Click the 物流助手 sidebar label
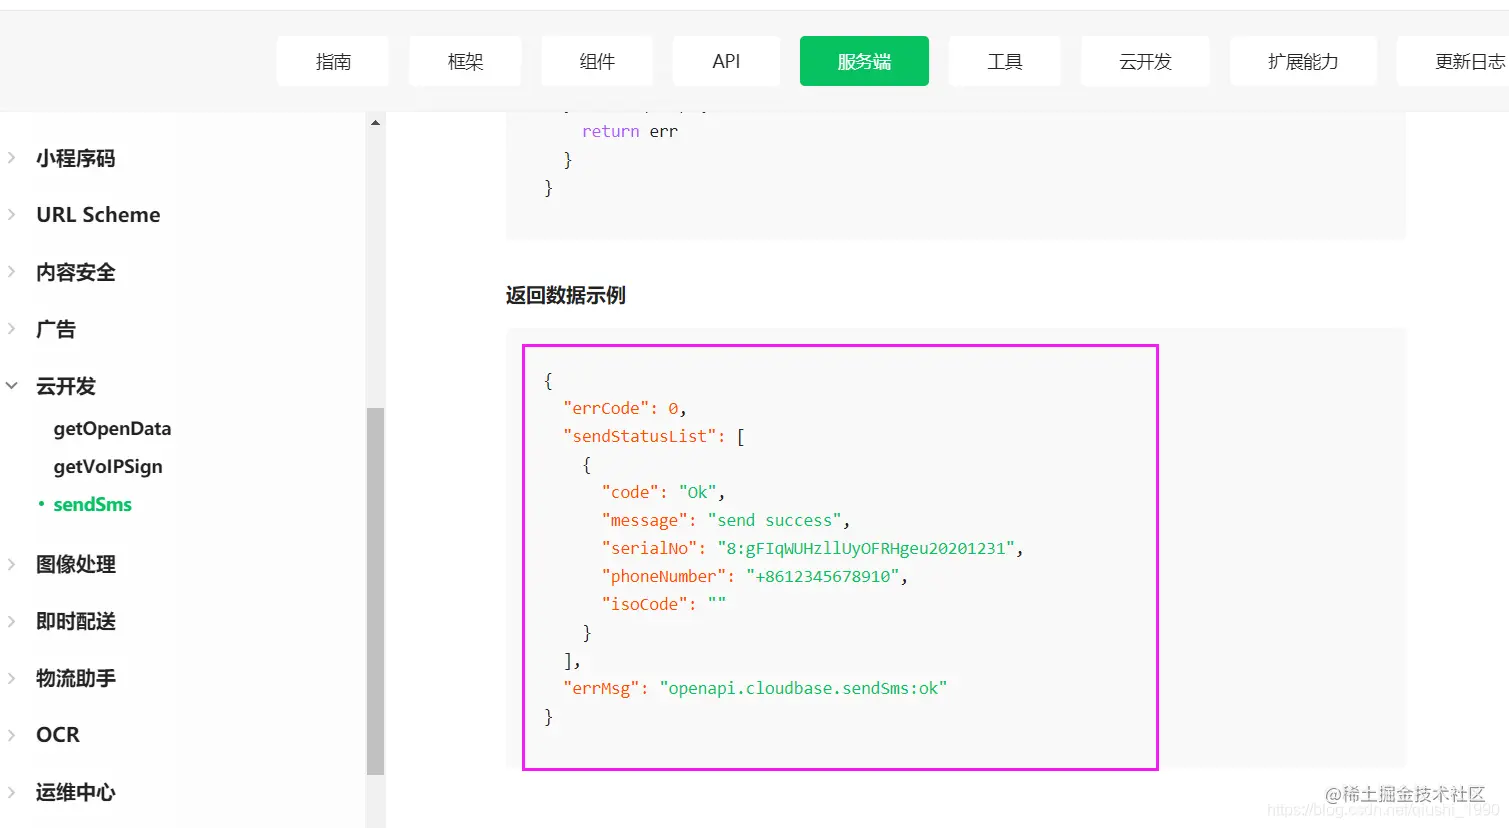1509x828 pixels. (x=76, y=678)
